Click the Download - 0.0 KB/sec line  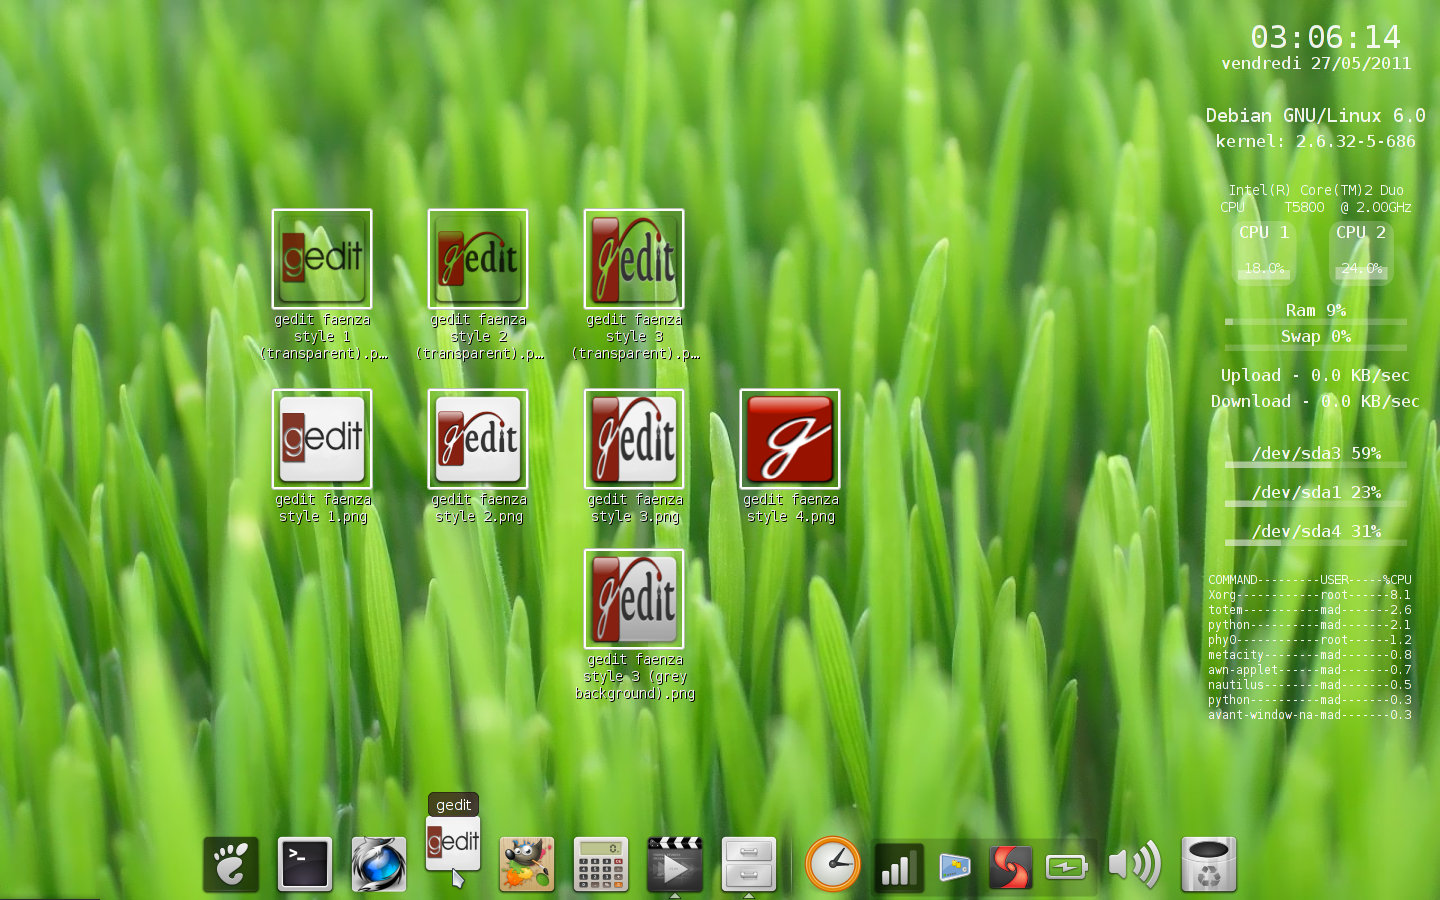(x=1315, y=401)
